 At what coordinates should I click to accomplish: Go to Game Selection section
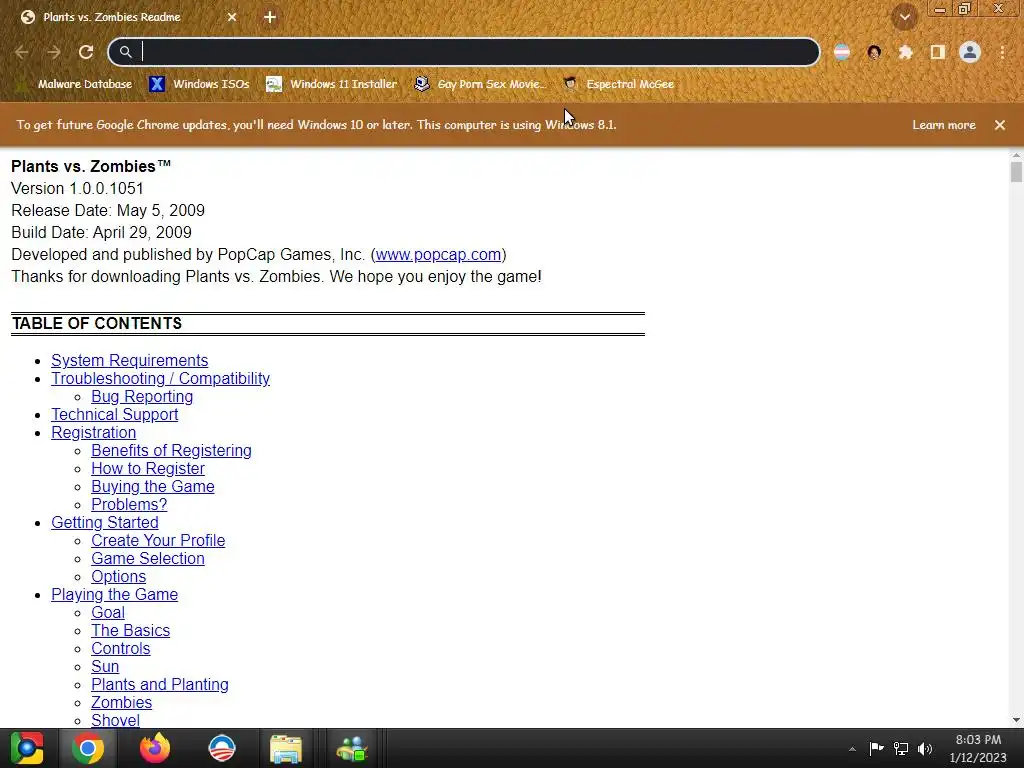(148, 558)
